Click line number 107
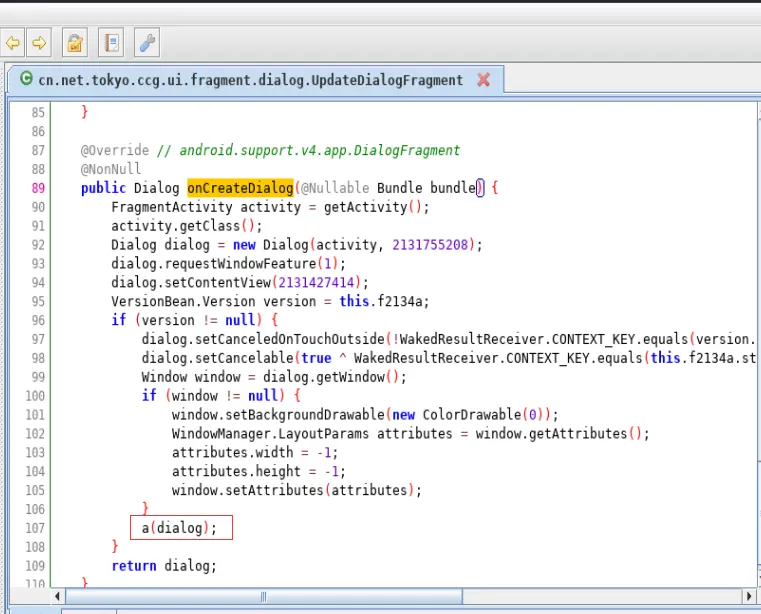761x614 pixels. click(35, 528)
